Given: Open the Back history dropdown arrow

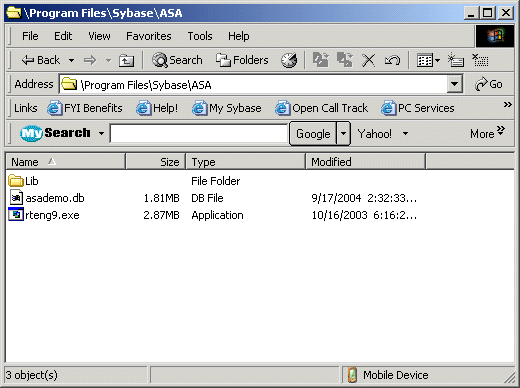Looking at the screenshot, I should coord(71,61).
